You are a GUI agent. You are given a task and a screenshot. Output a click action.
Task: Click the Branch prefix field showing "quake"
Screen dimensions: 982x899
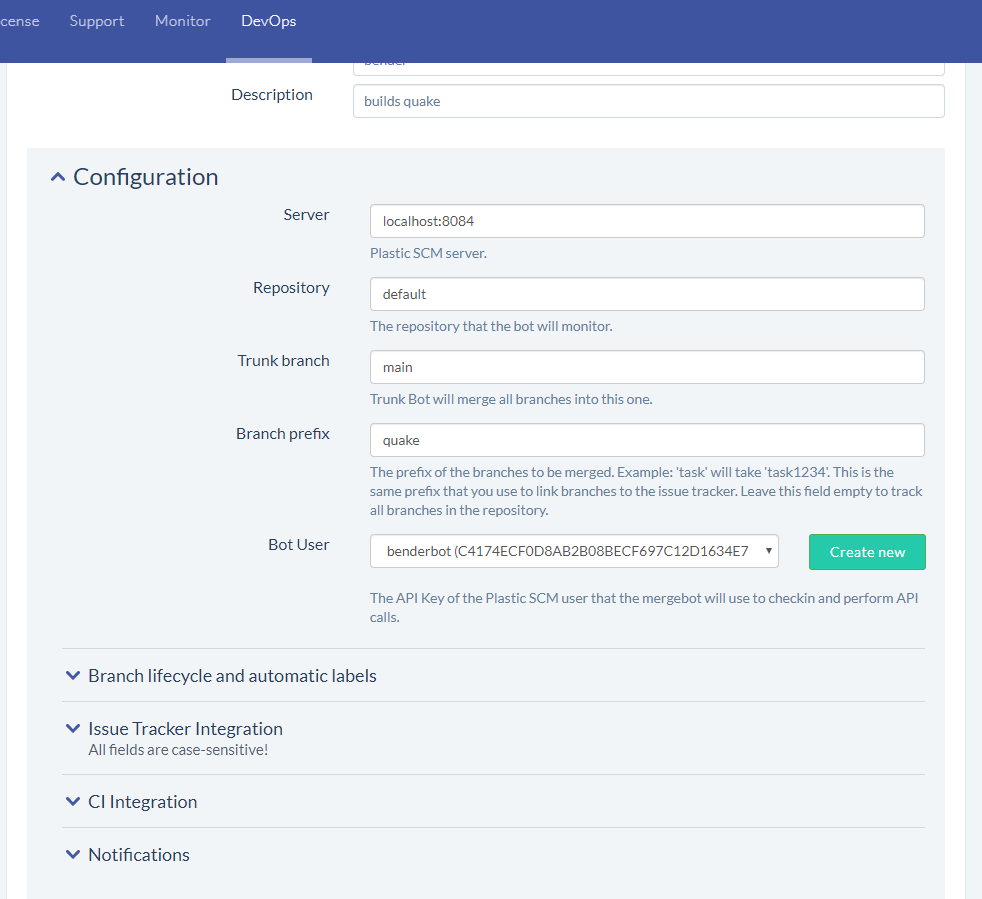[x=647, y=440]
